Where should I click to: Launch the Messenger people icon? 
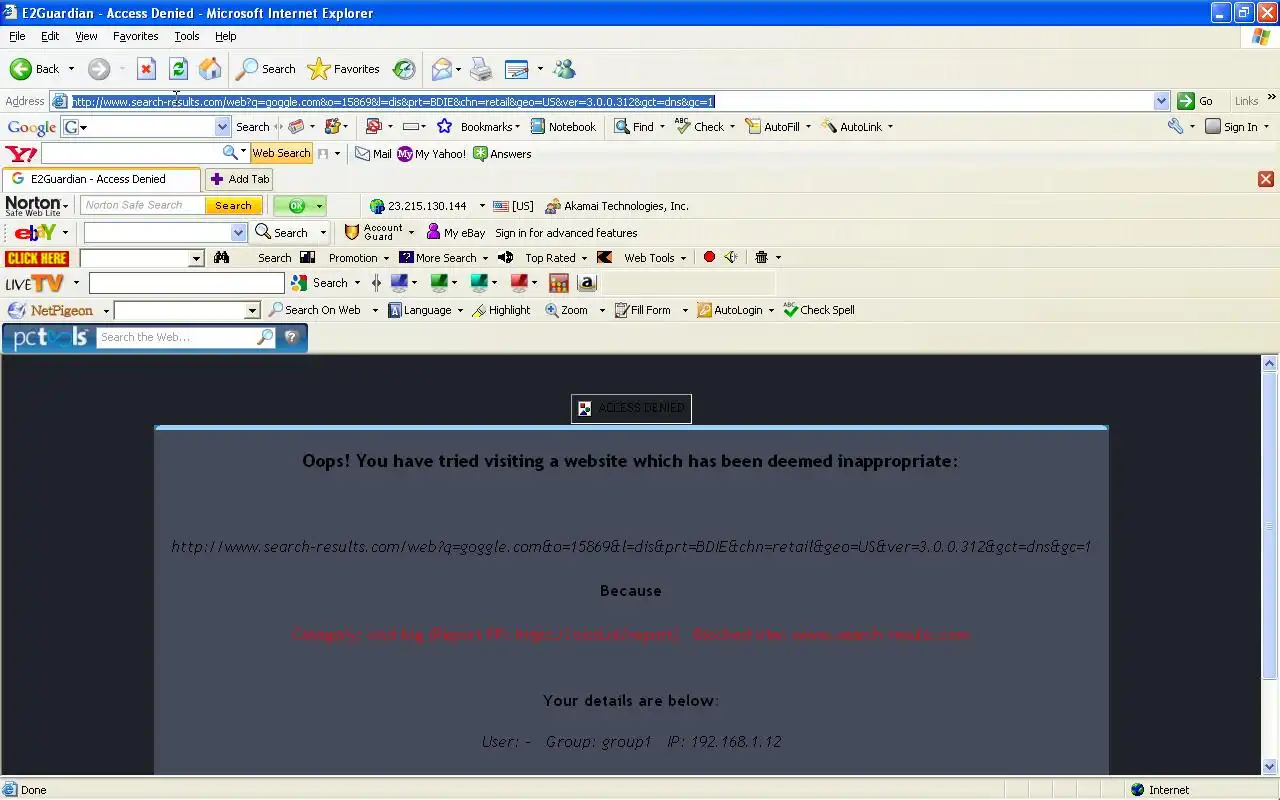pyautogui.click(x=564, y=69)
